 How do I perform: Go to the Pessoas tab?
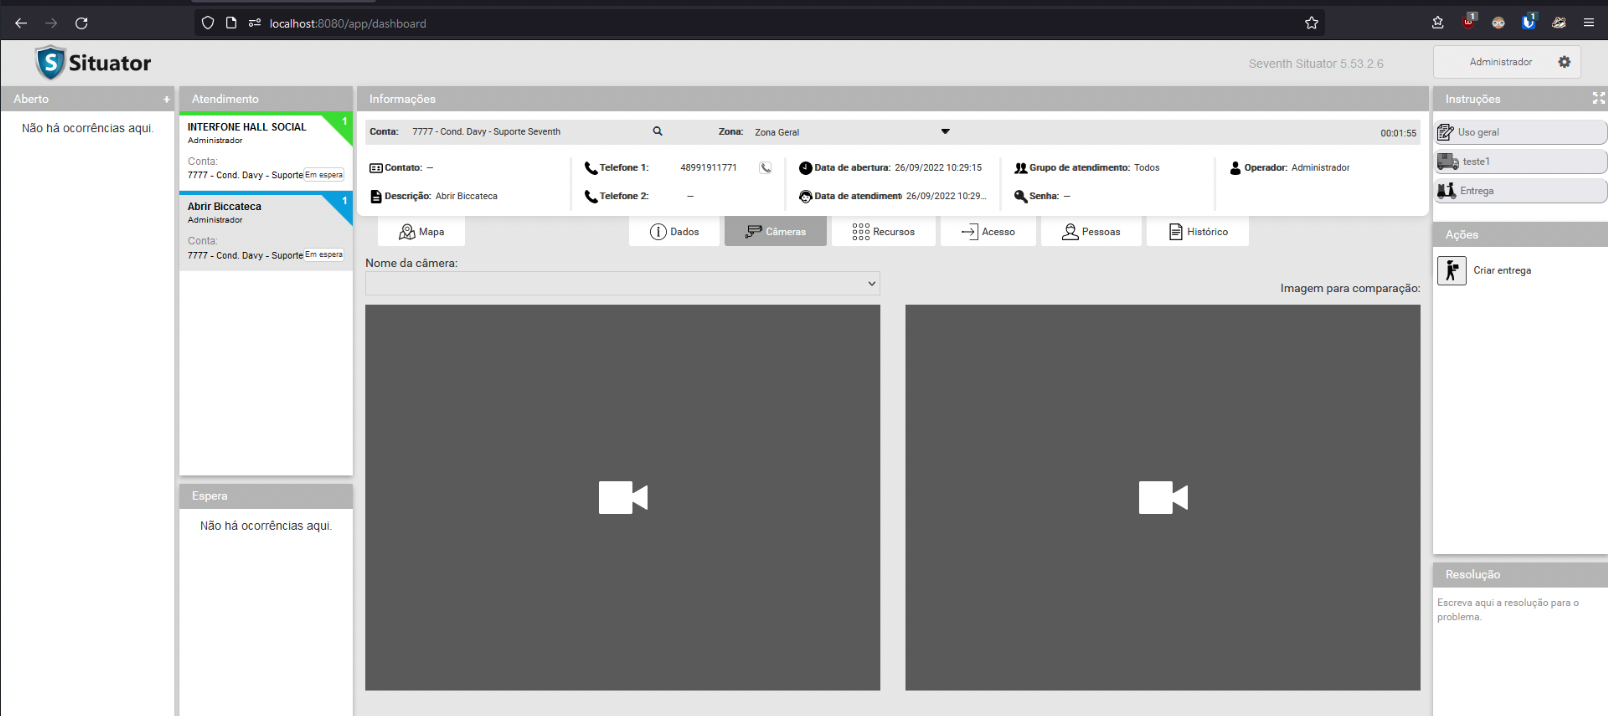[x=1090, y=232]
